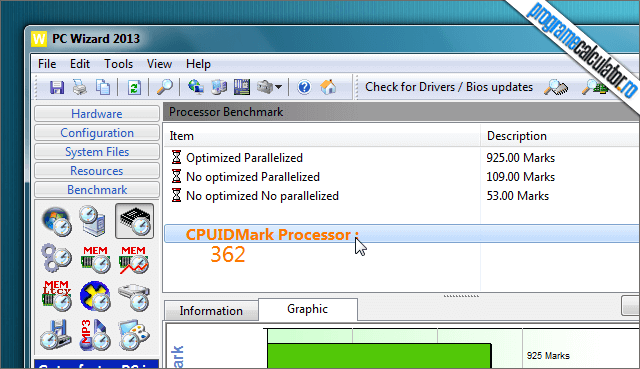640x369 pixels.
Task: Switch to the Information tab
Action: (211, 311)
